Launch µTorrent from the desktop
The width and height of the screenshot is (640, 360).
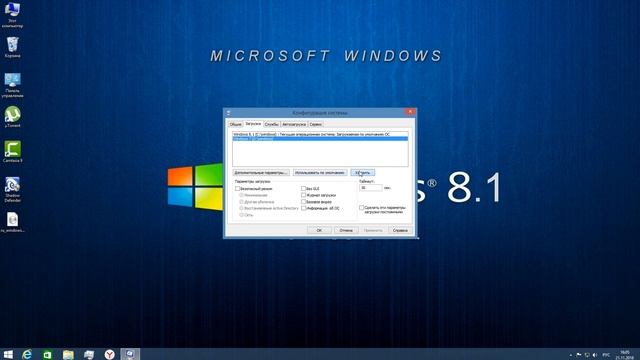click(x=12, y=117)
